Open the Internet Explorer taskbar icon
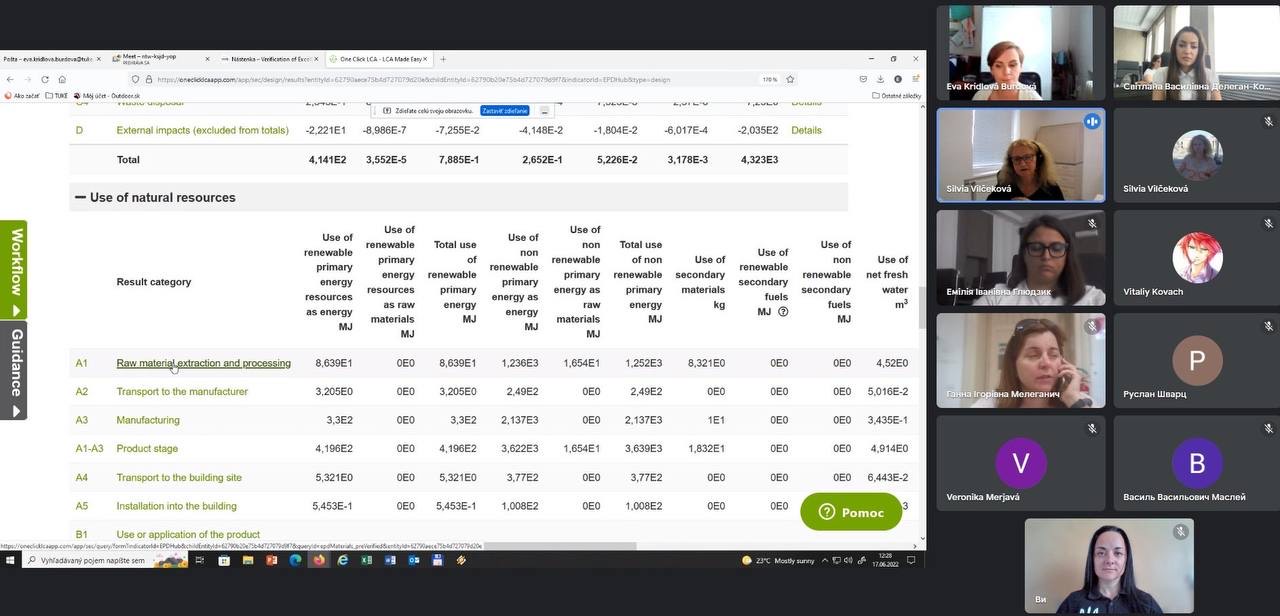Image resolution: width=1280 pixels, height=616 pixels. 343,561
